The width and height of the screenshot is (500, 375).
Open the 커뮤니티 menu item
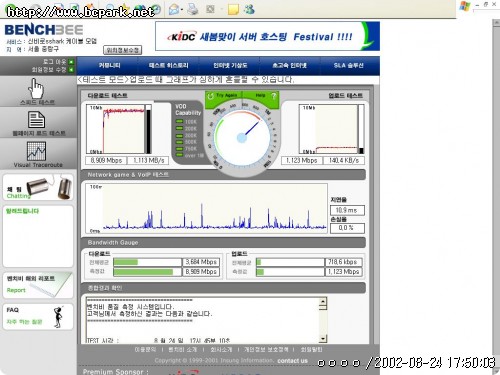[x=109, y=66]
